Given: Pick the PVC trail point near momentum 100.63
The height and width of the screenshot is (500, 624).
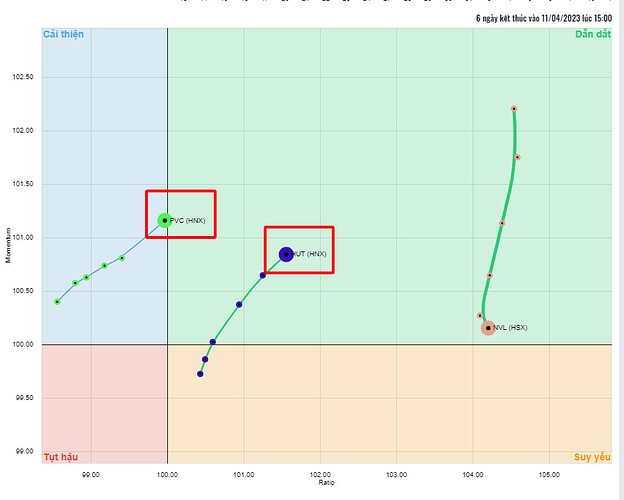Looking at the screenshot, I should point(86,277).
